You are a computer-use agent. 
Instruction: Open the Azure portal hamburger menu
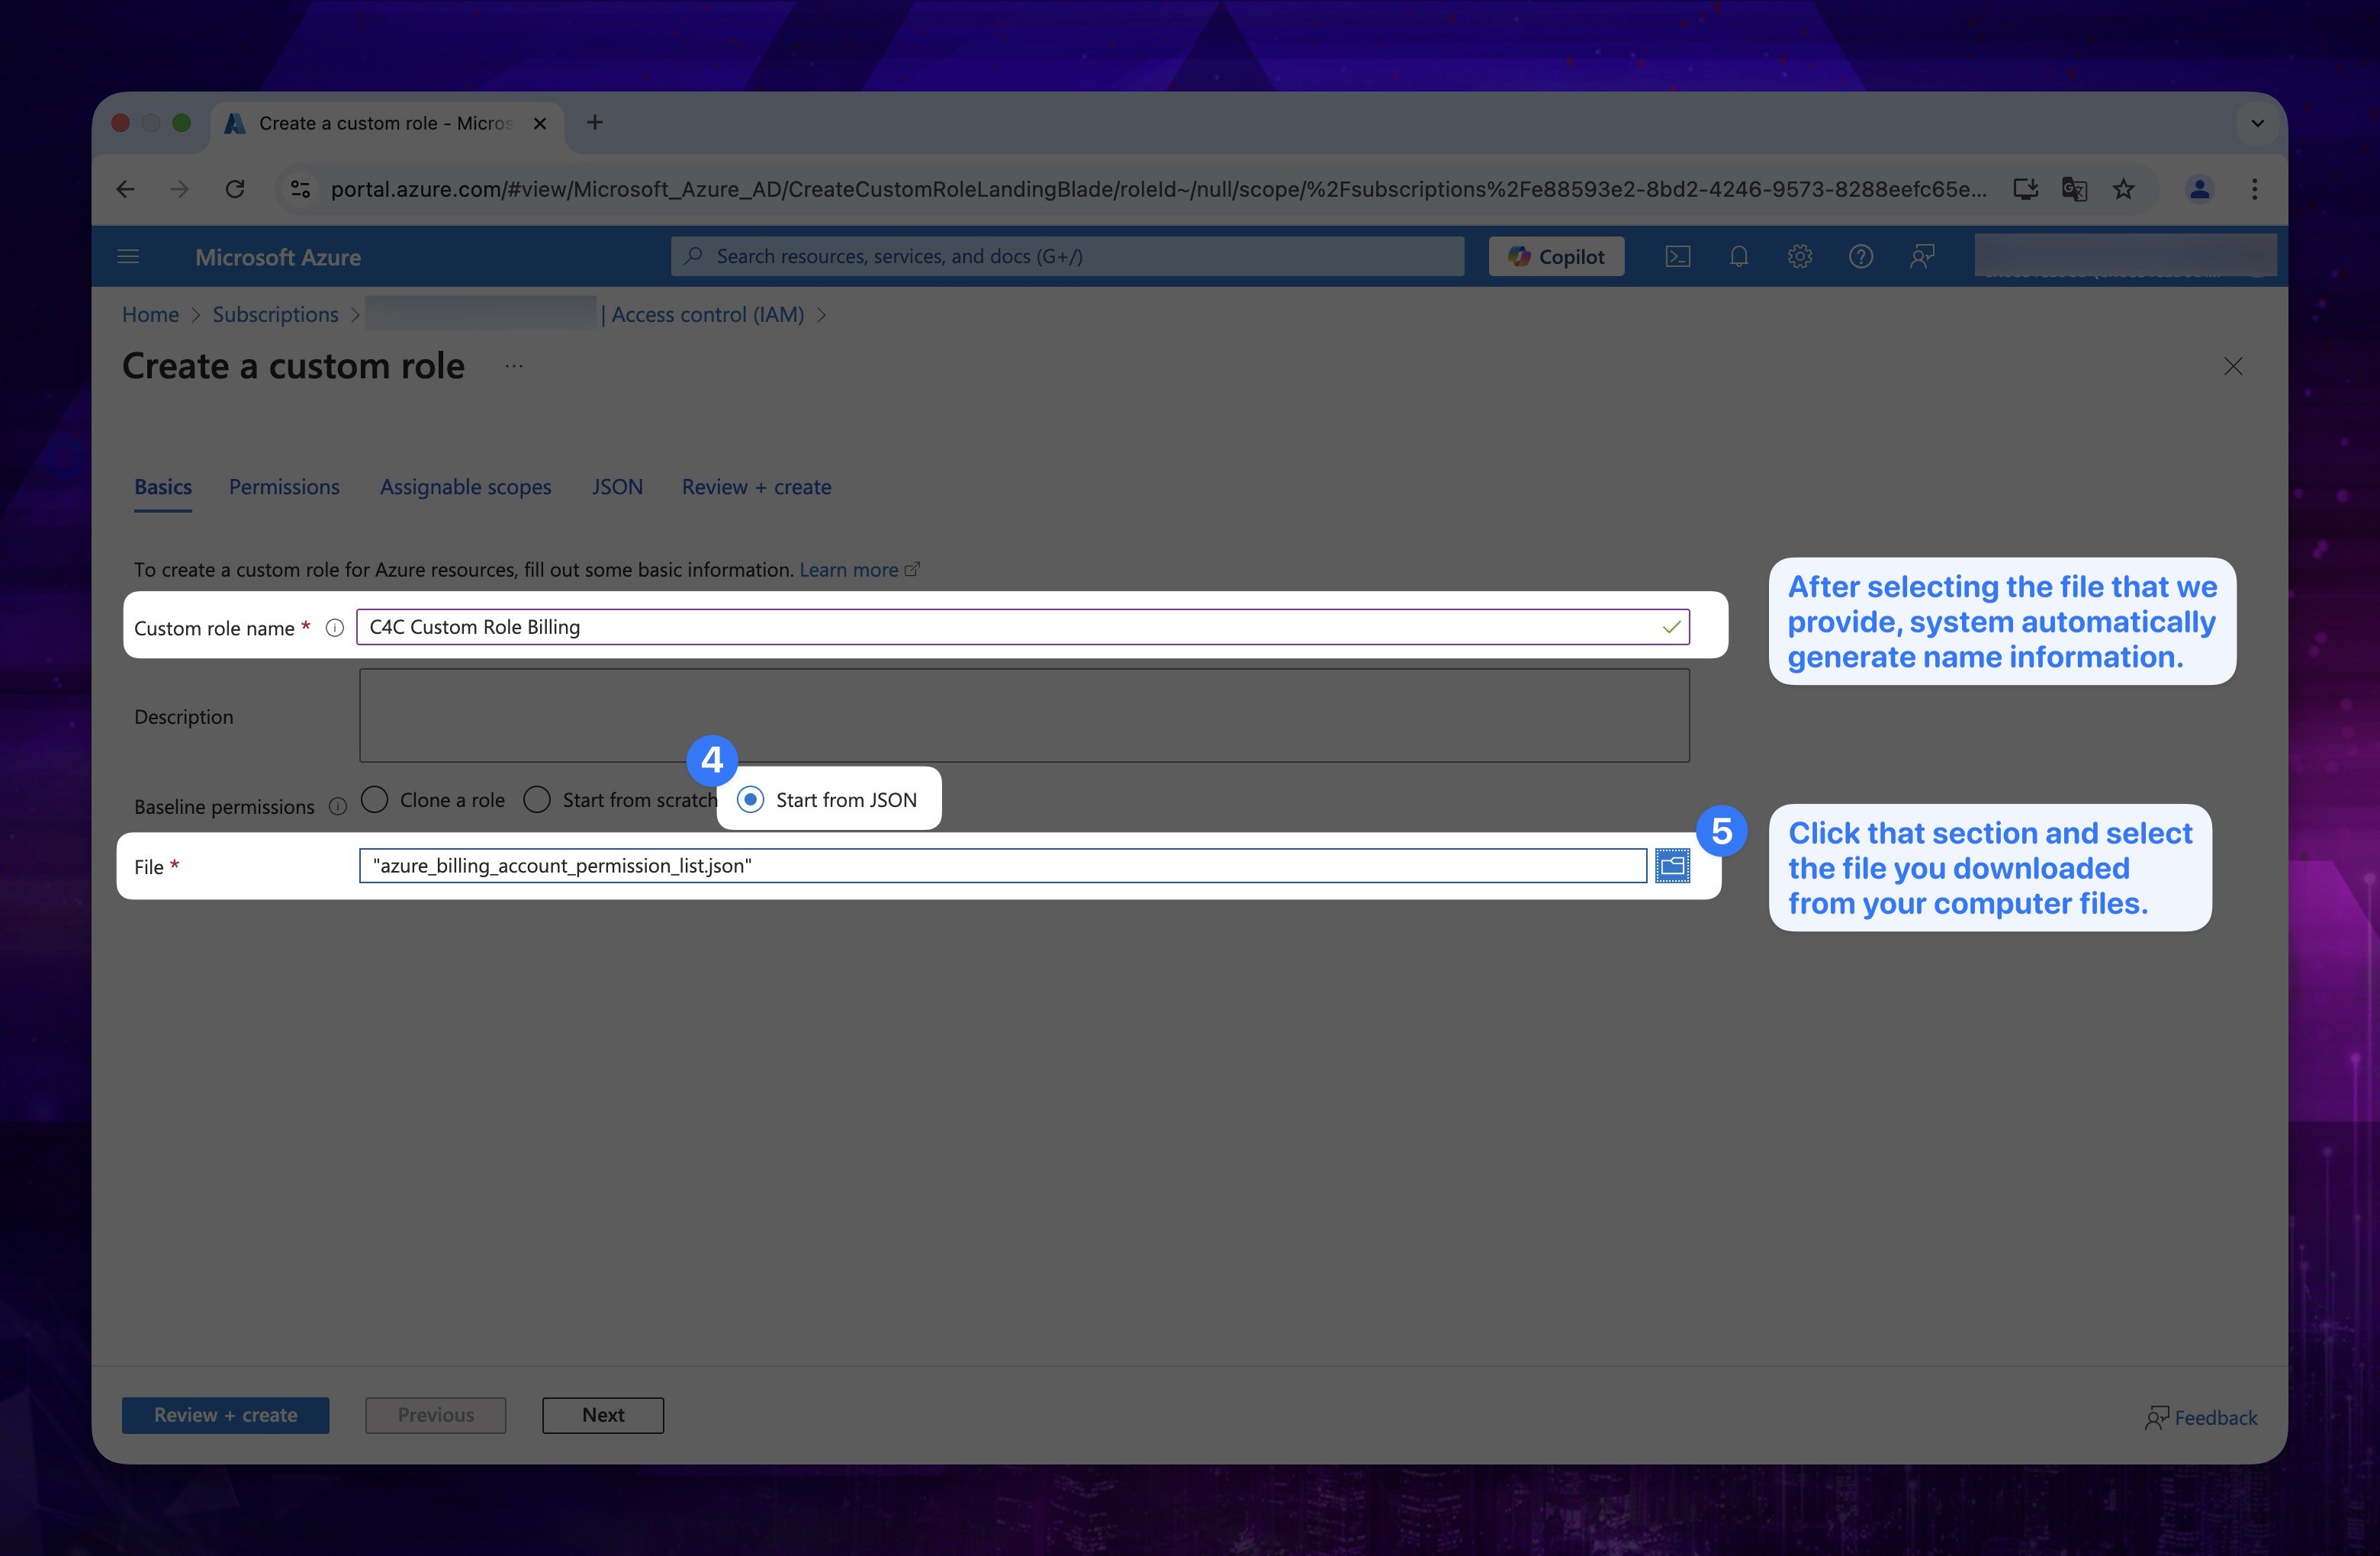point(128,257)
